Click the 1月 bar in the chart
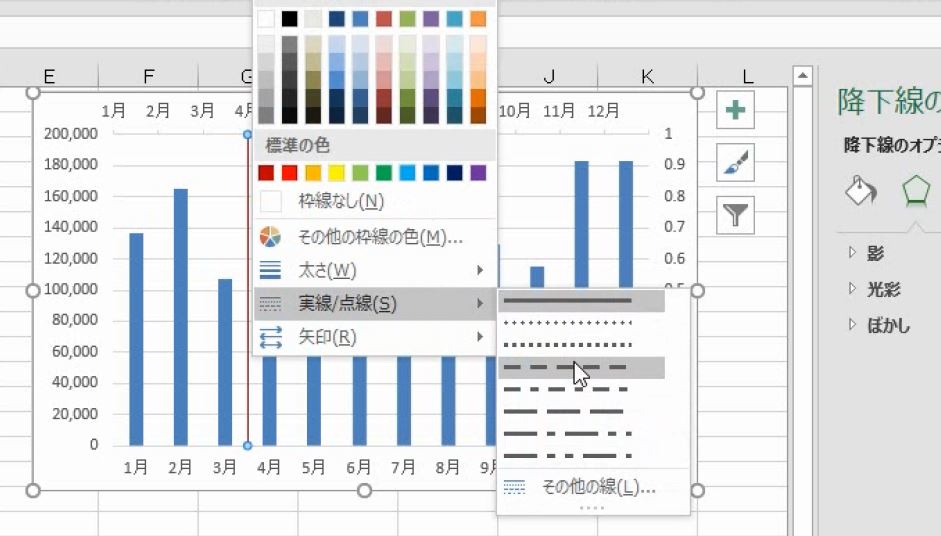941x536 pixels. [136, 339]
